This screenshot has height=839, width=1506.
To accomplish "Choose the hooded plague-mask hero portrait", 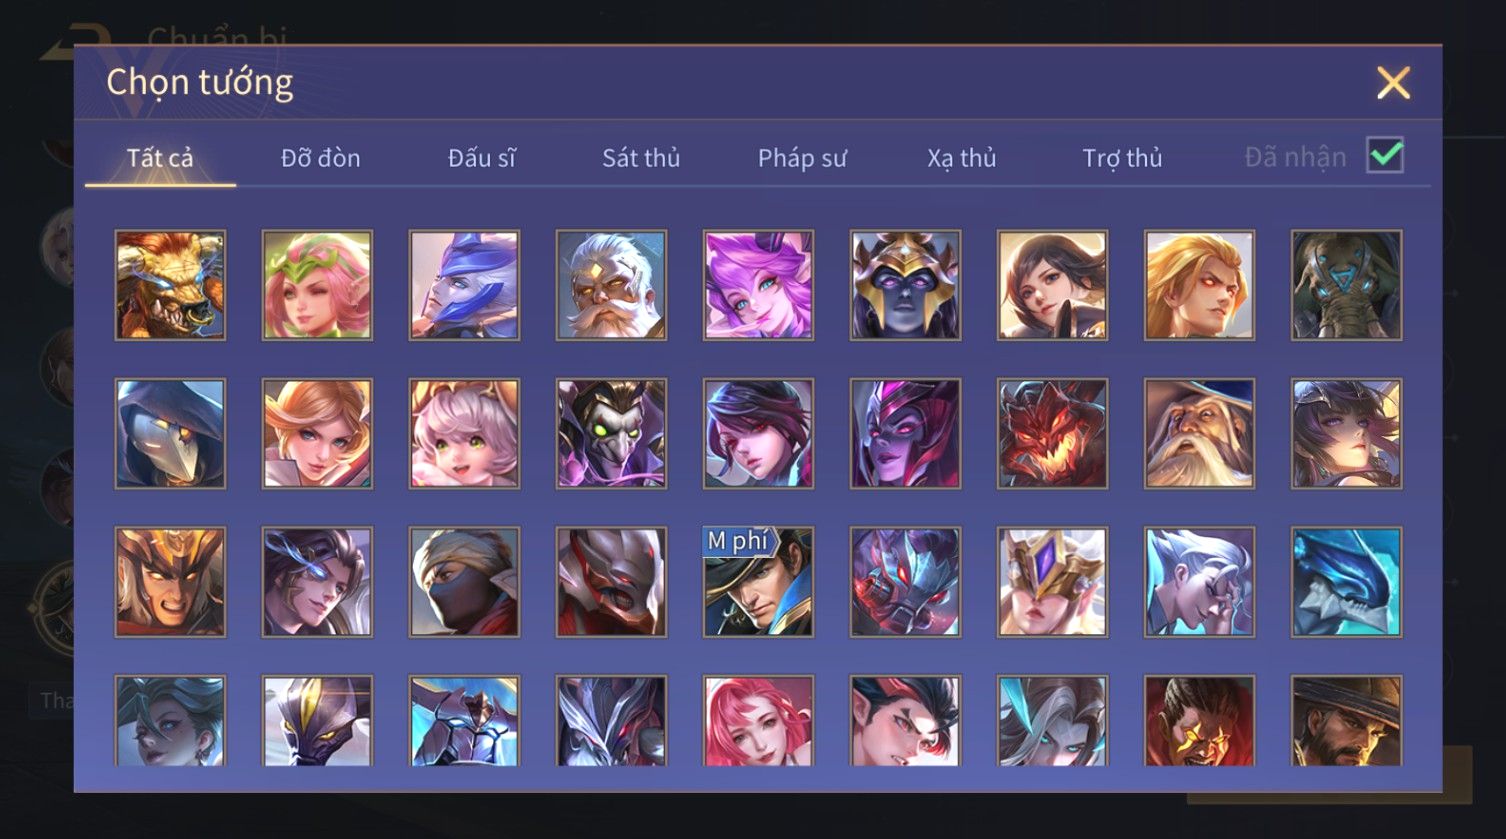I will (x=170, y=433).
